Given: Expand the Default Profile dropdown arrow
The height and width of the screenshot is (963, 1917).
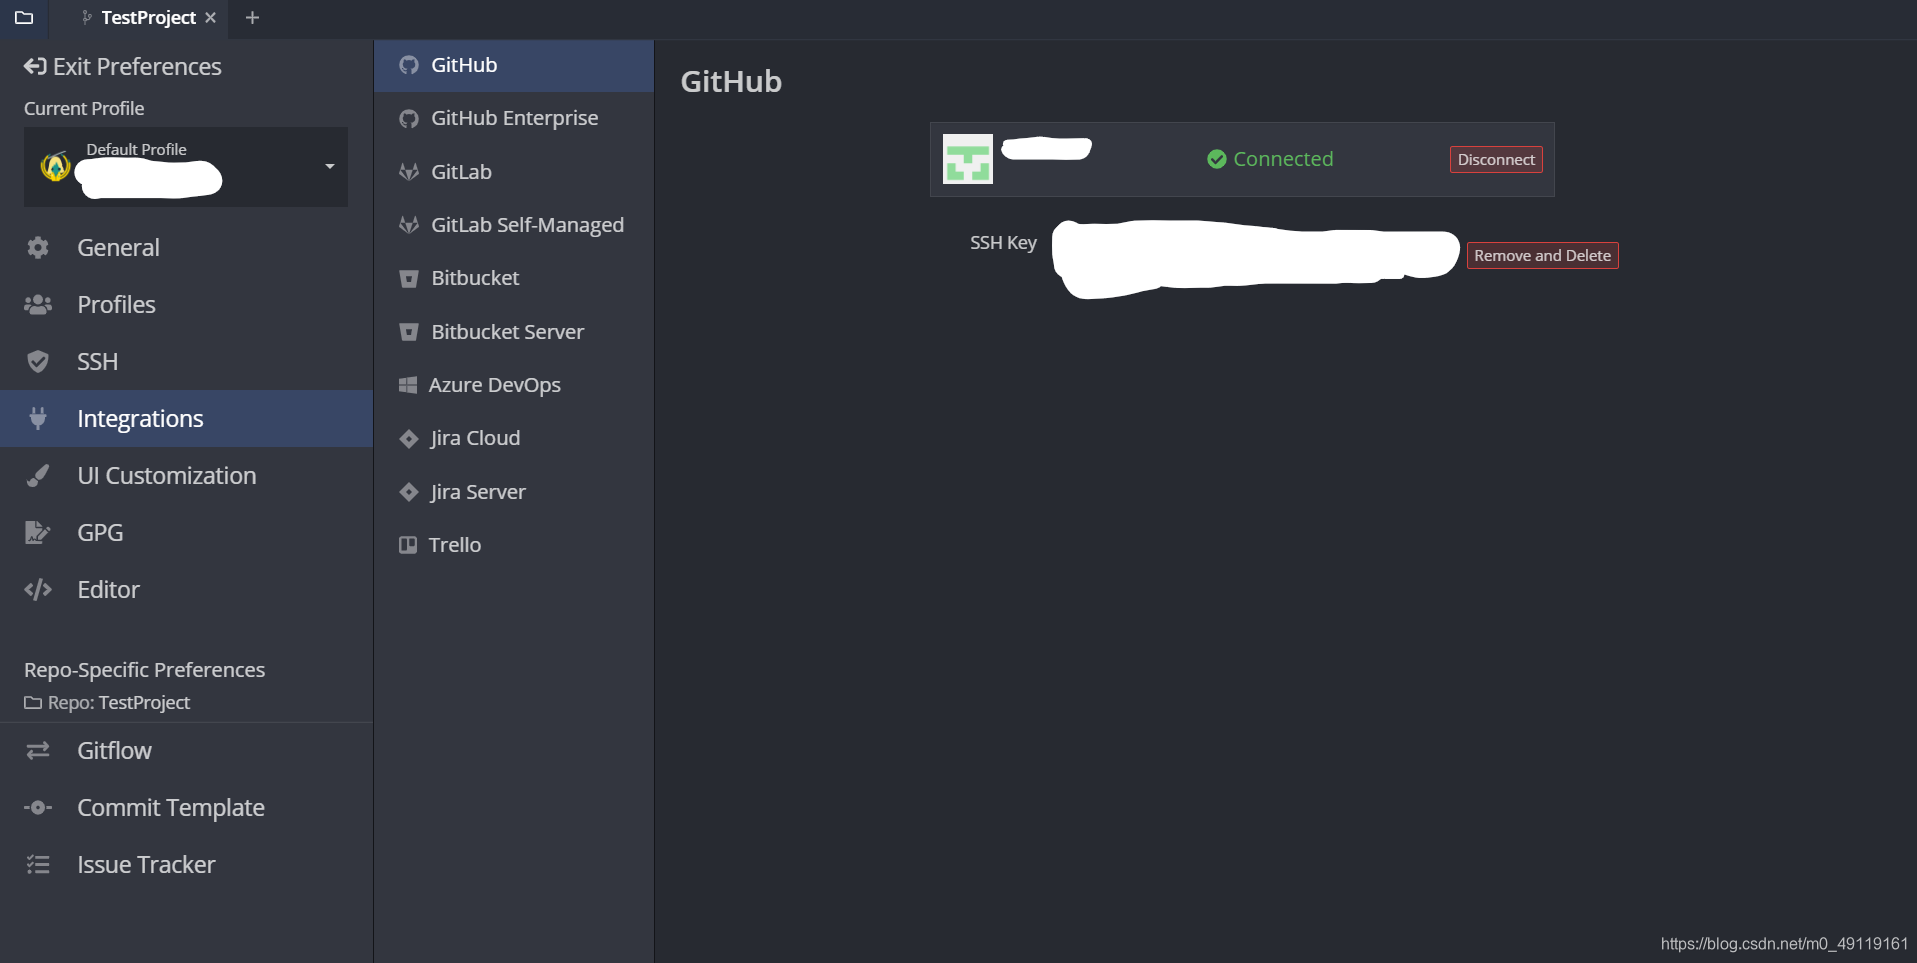Looking at the screenshot, I should [x=330, y=166].
